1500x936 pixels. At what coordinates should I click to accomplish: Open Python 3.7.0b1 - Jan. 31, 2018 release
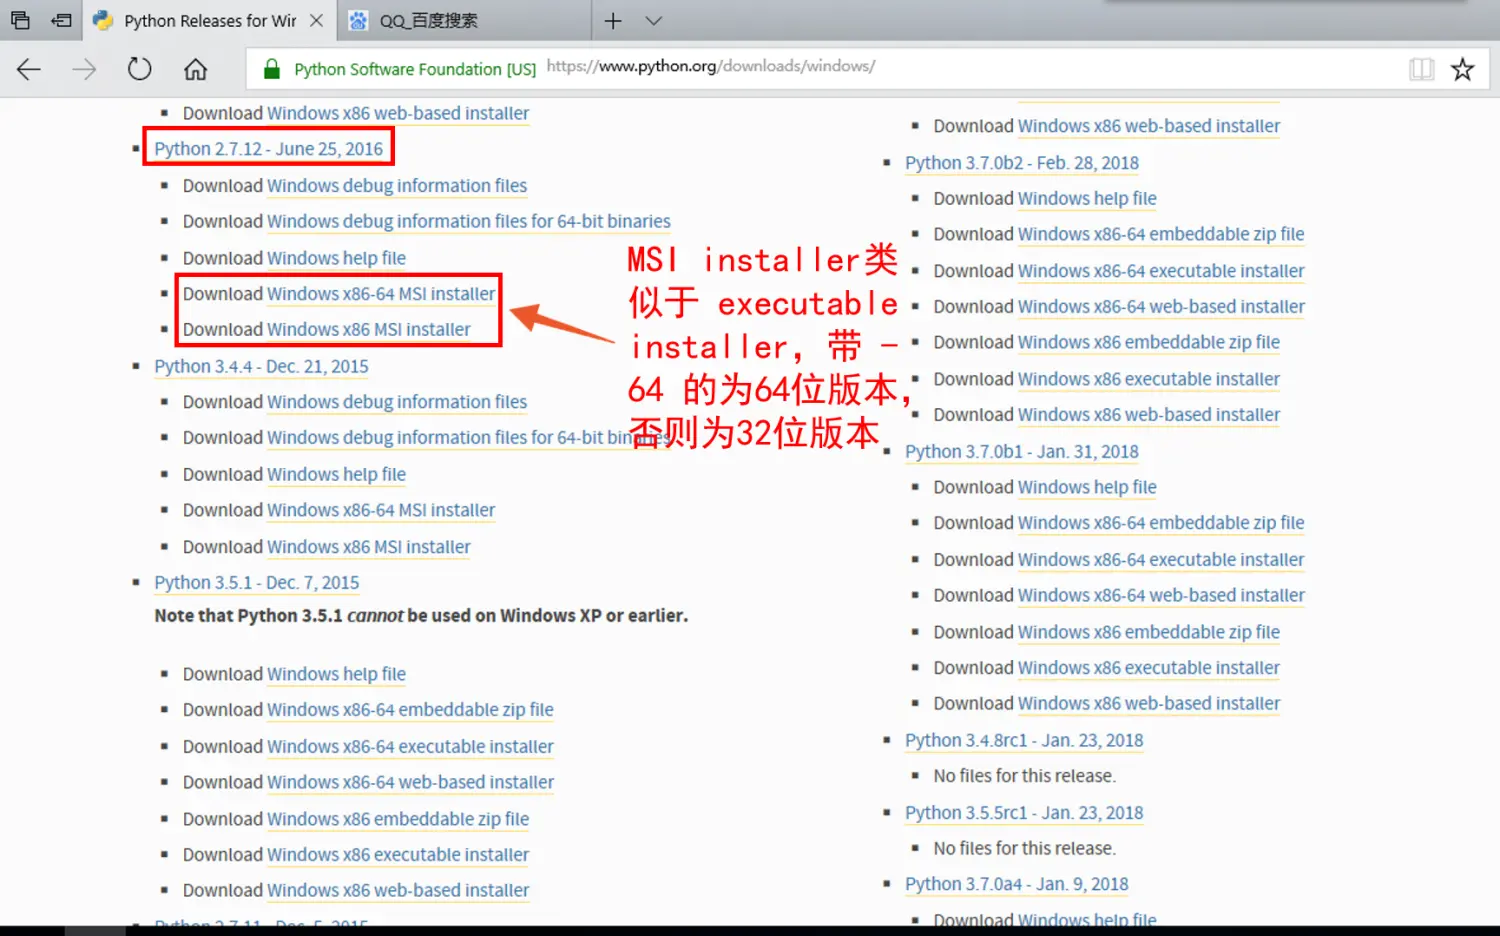[1022, 452]
